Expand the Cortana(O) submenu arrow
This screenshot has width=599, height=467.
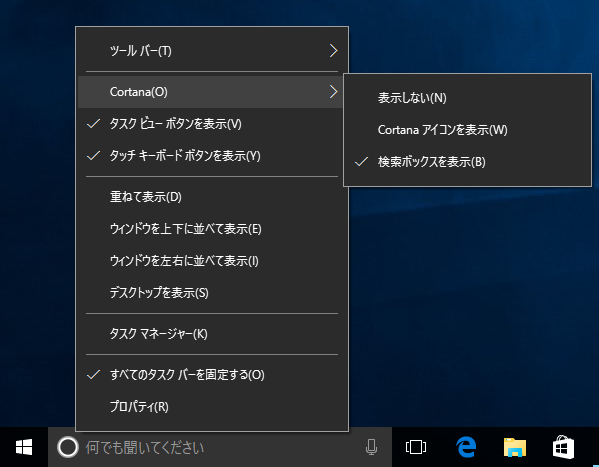(x=333, y=92)
